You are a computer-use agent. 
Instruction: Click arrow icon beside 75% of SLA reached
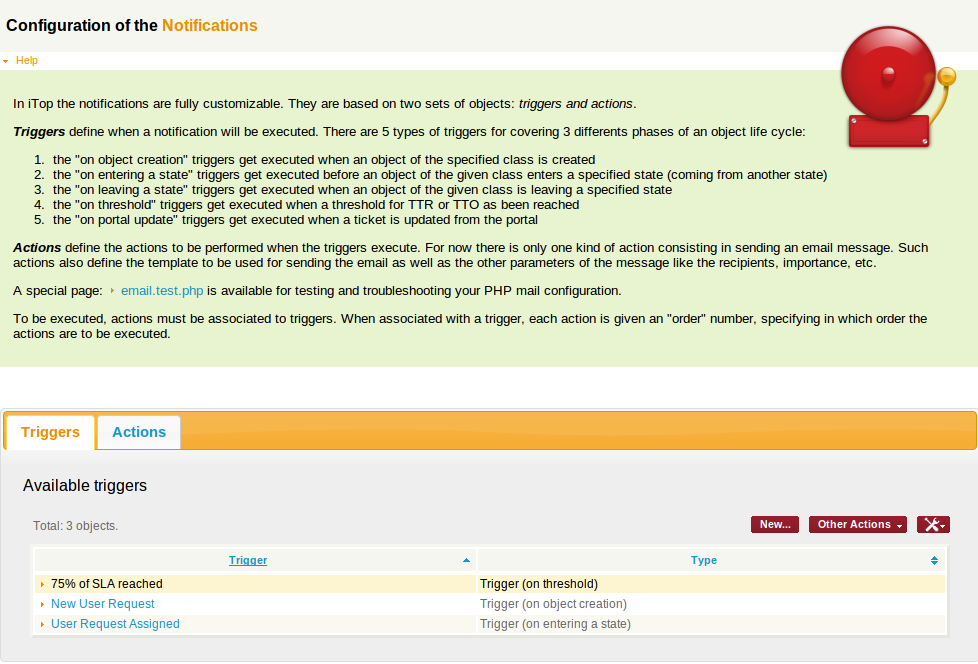coord(42,584)
